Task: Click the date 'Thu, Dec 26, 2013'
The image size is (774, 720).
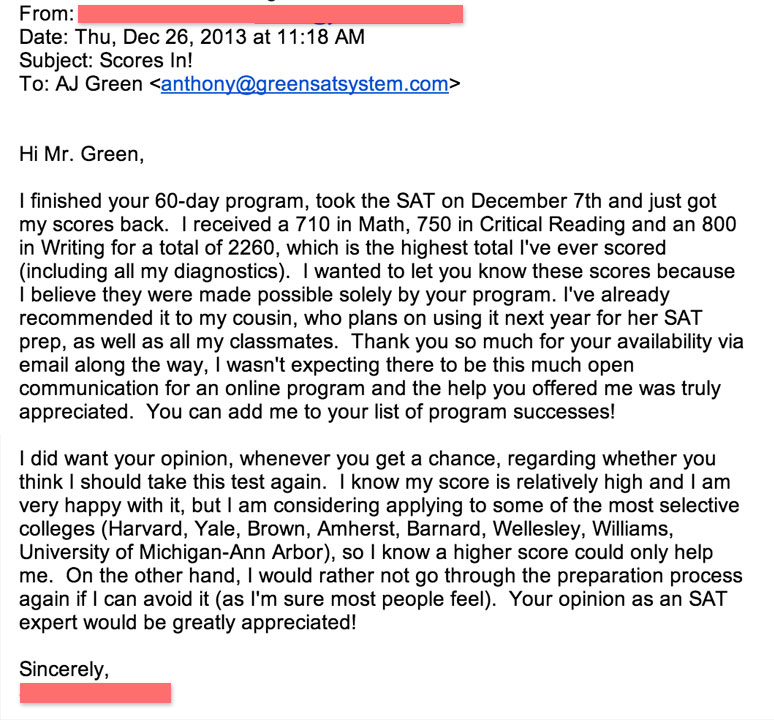Action: [160, 37]
